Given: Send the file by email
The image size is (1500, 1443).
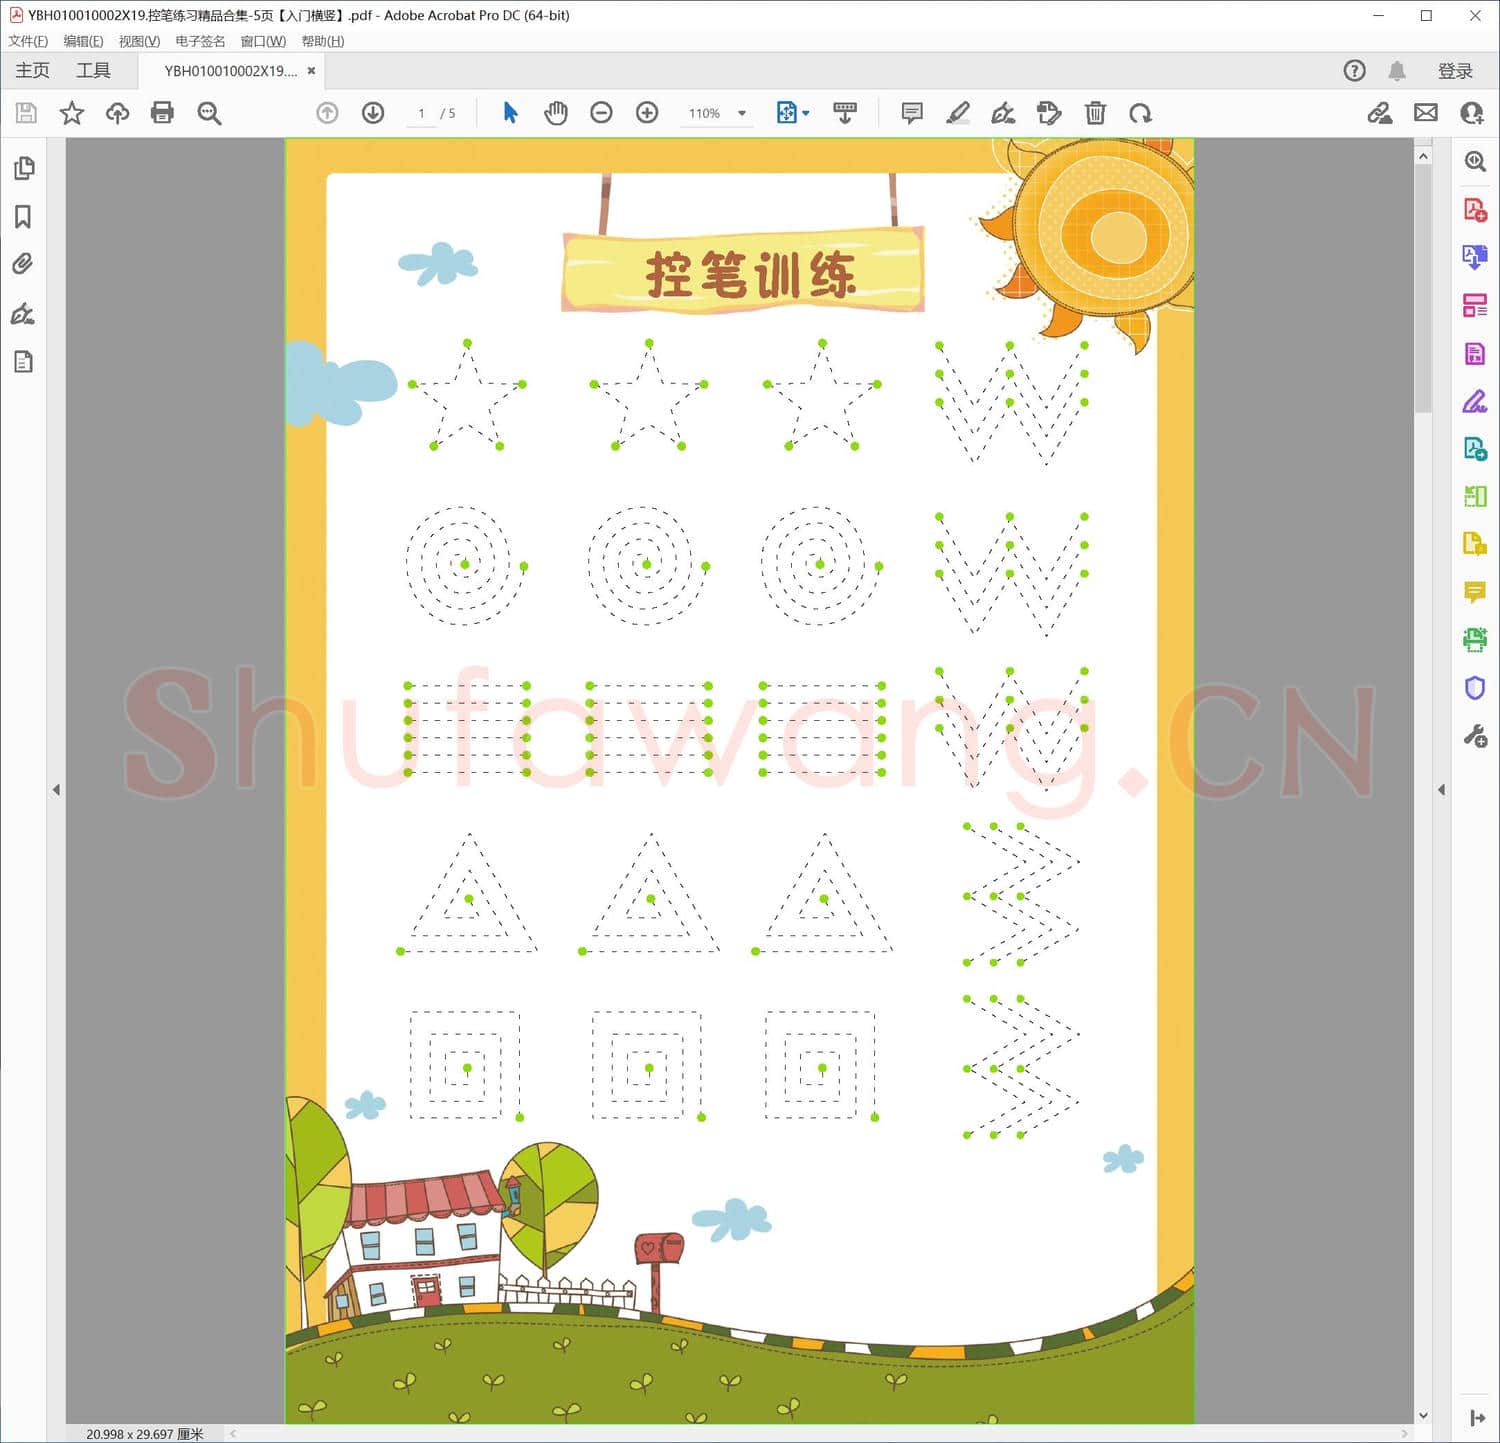Looking at the screenshot, I should 1426,113.
